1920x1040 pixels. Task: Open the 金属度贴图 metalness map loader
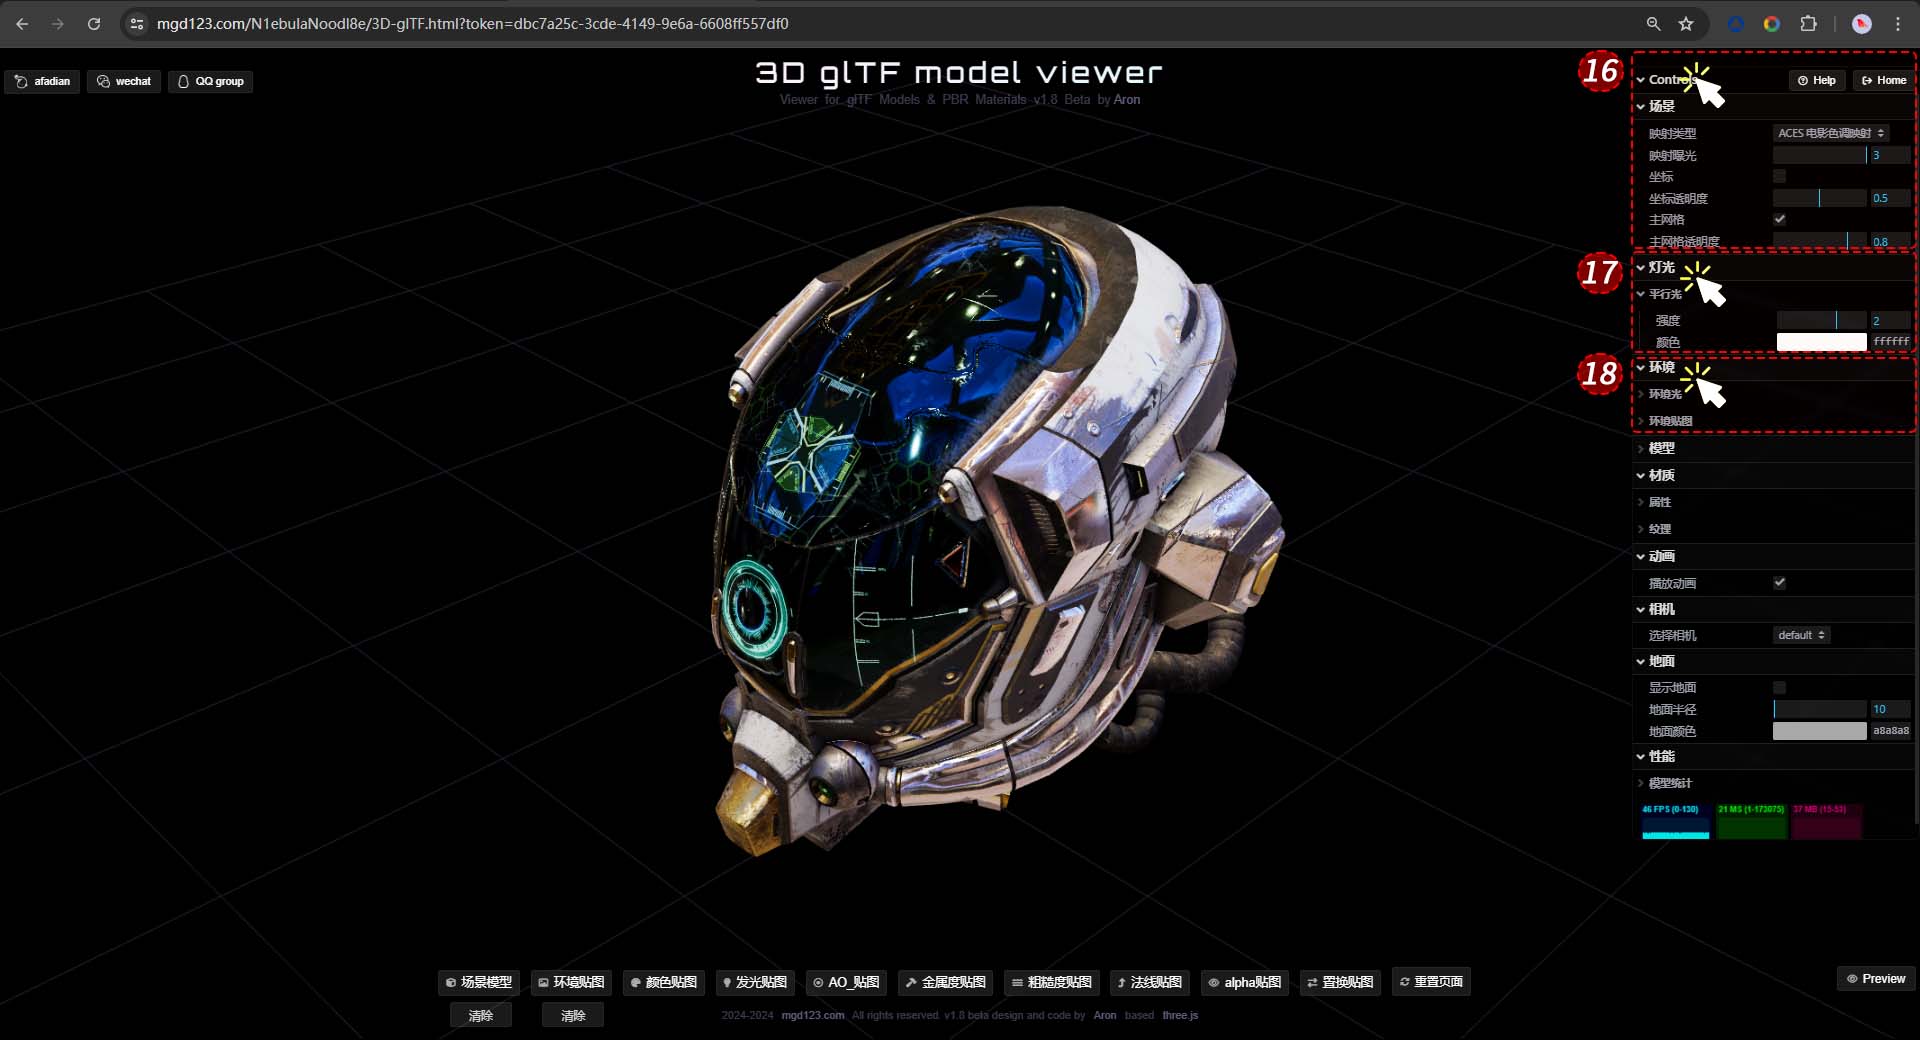(x=945, y=982)
